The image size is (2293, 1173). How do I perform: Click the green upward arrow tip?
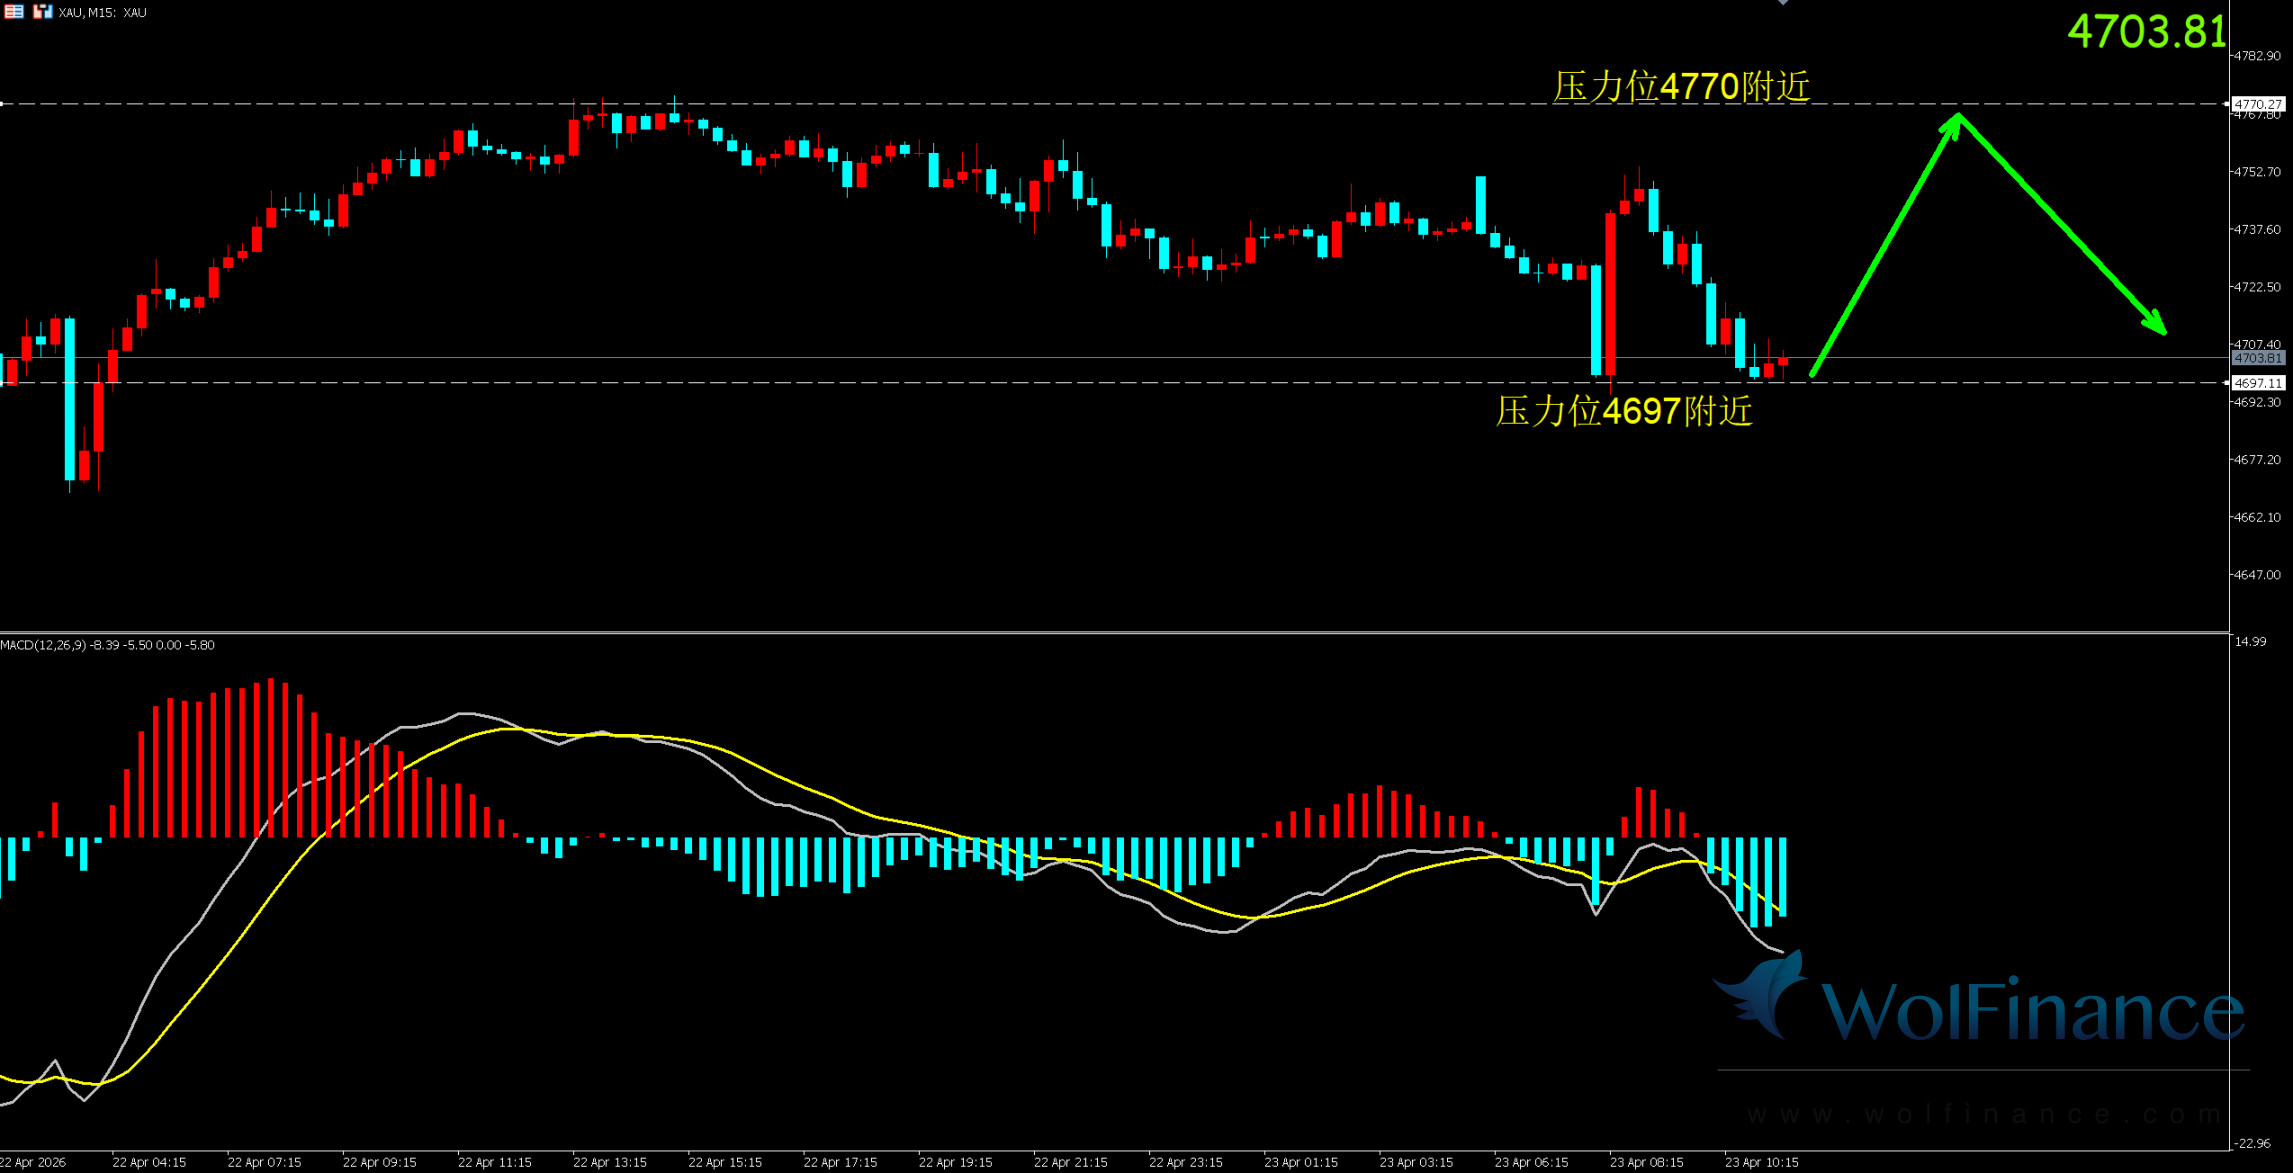click(1956, 119)
